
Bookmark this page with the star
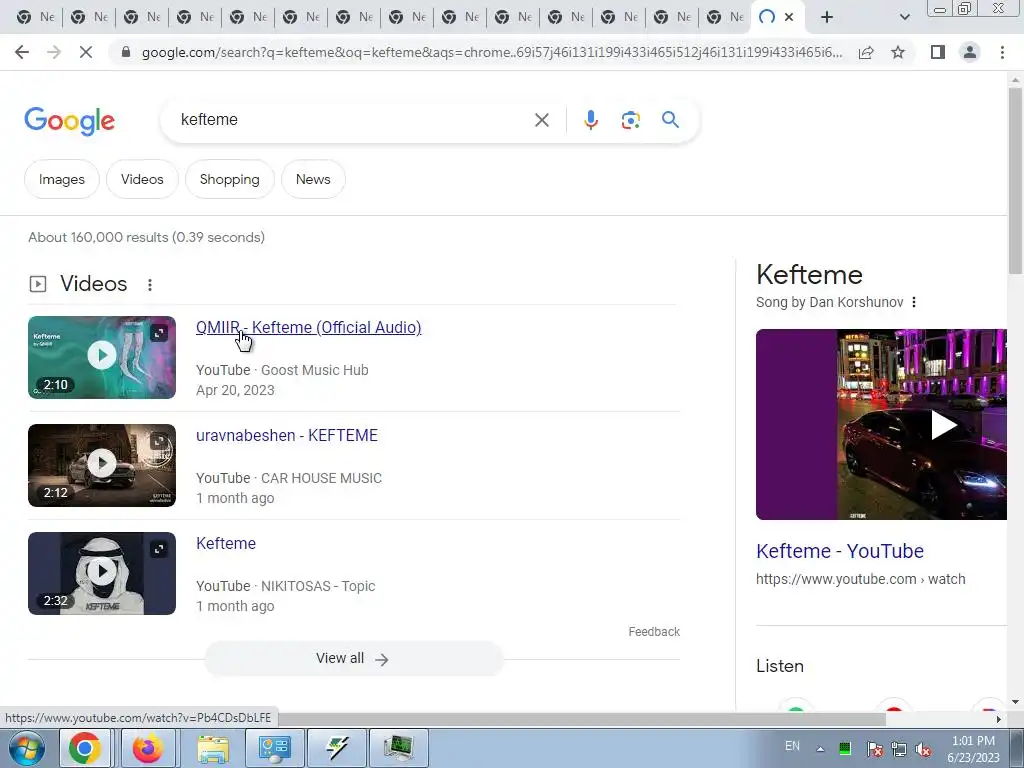[898, 52]
